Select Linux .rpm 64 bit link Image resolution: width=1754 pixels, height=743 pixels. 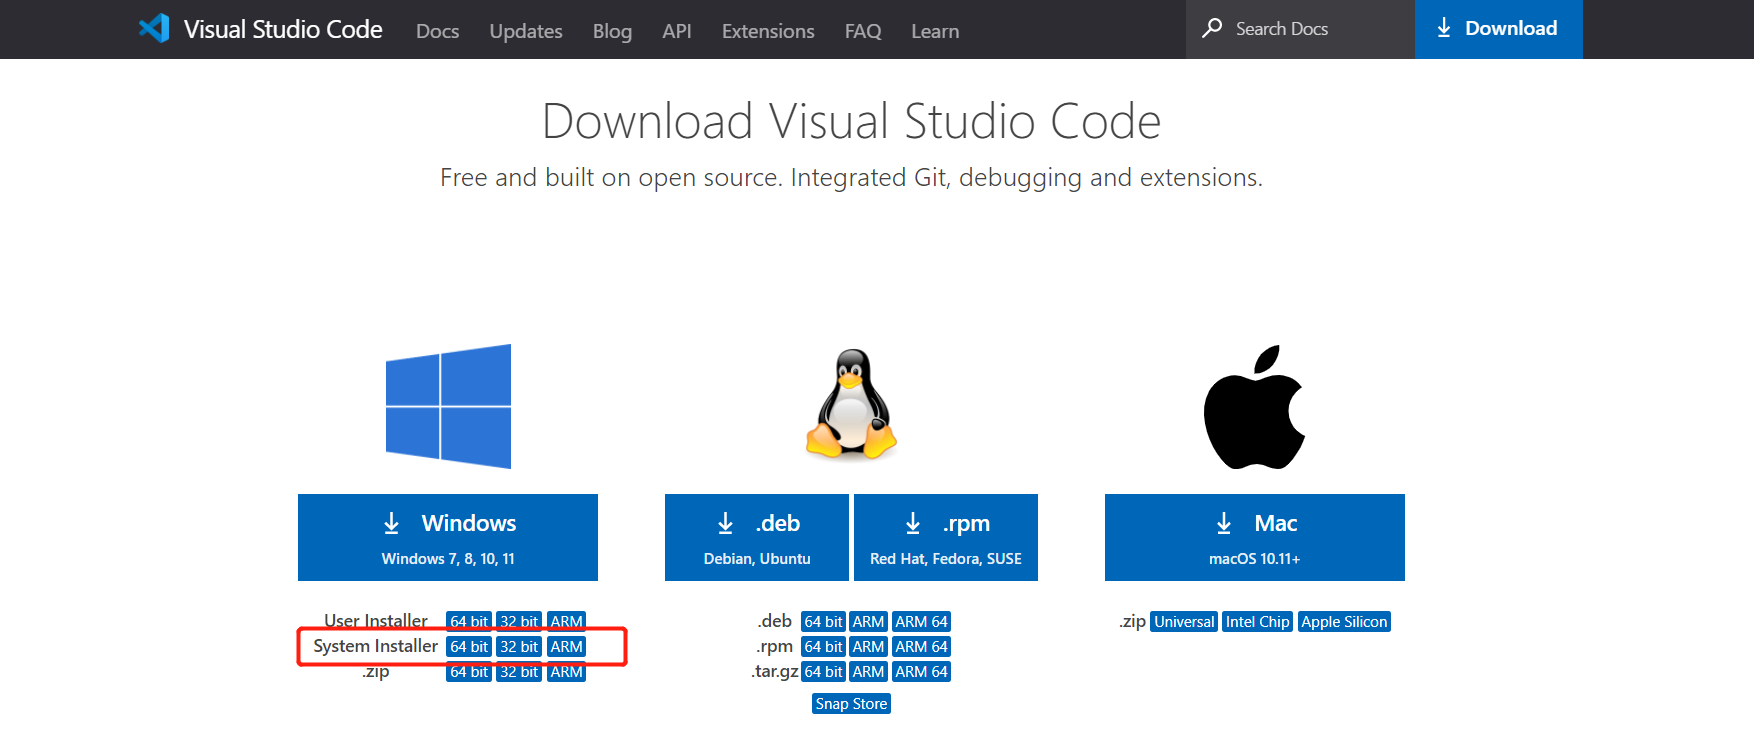coord(823,647)
